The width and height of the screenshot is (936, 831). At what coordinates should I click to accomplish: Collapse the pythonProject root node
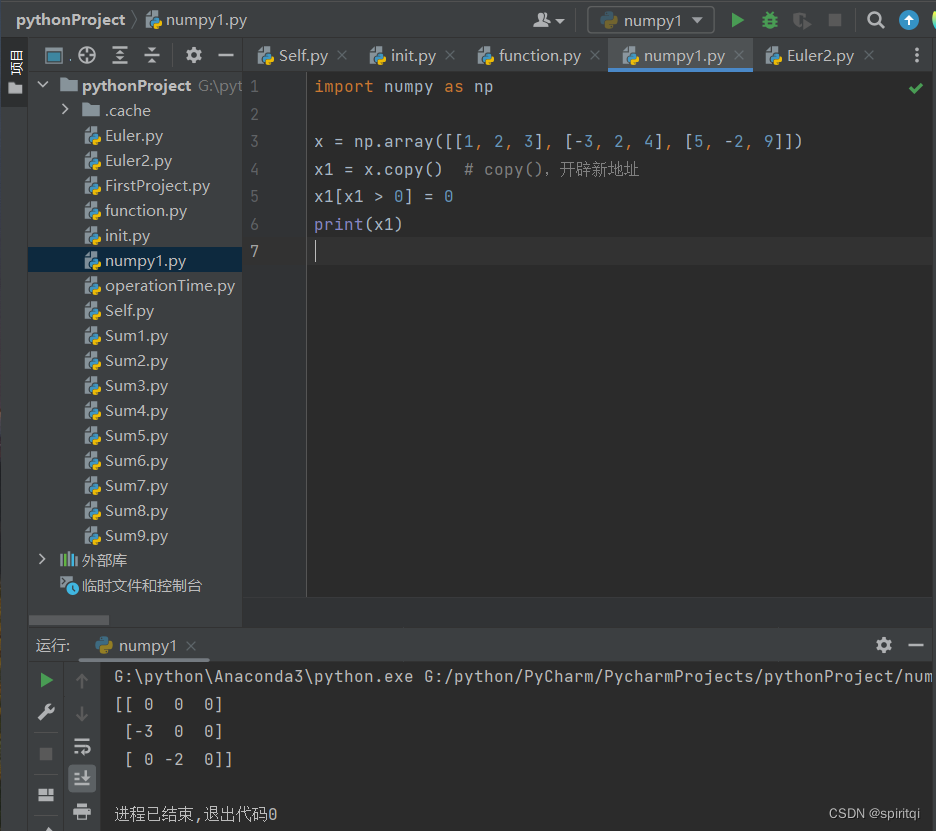(x=43, y=85)
